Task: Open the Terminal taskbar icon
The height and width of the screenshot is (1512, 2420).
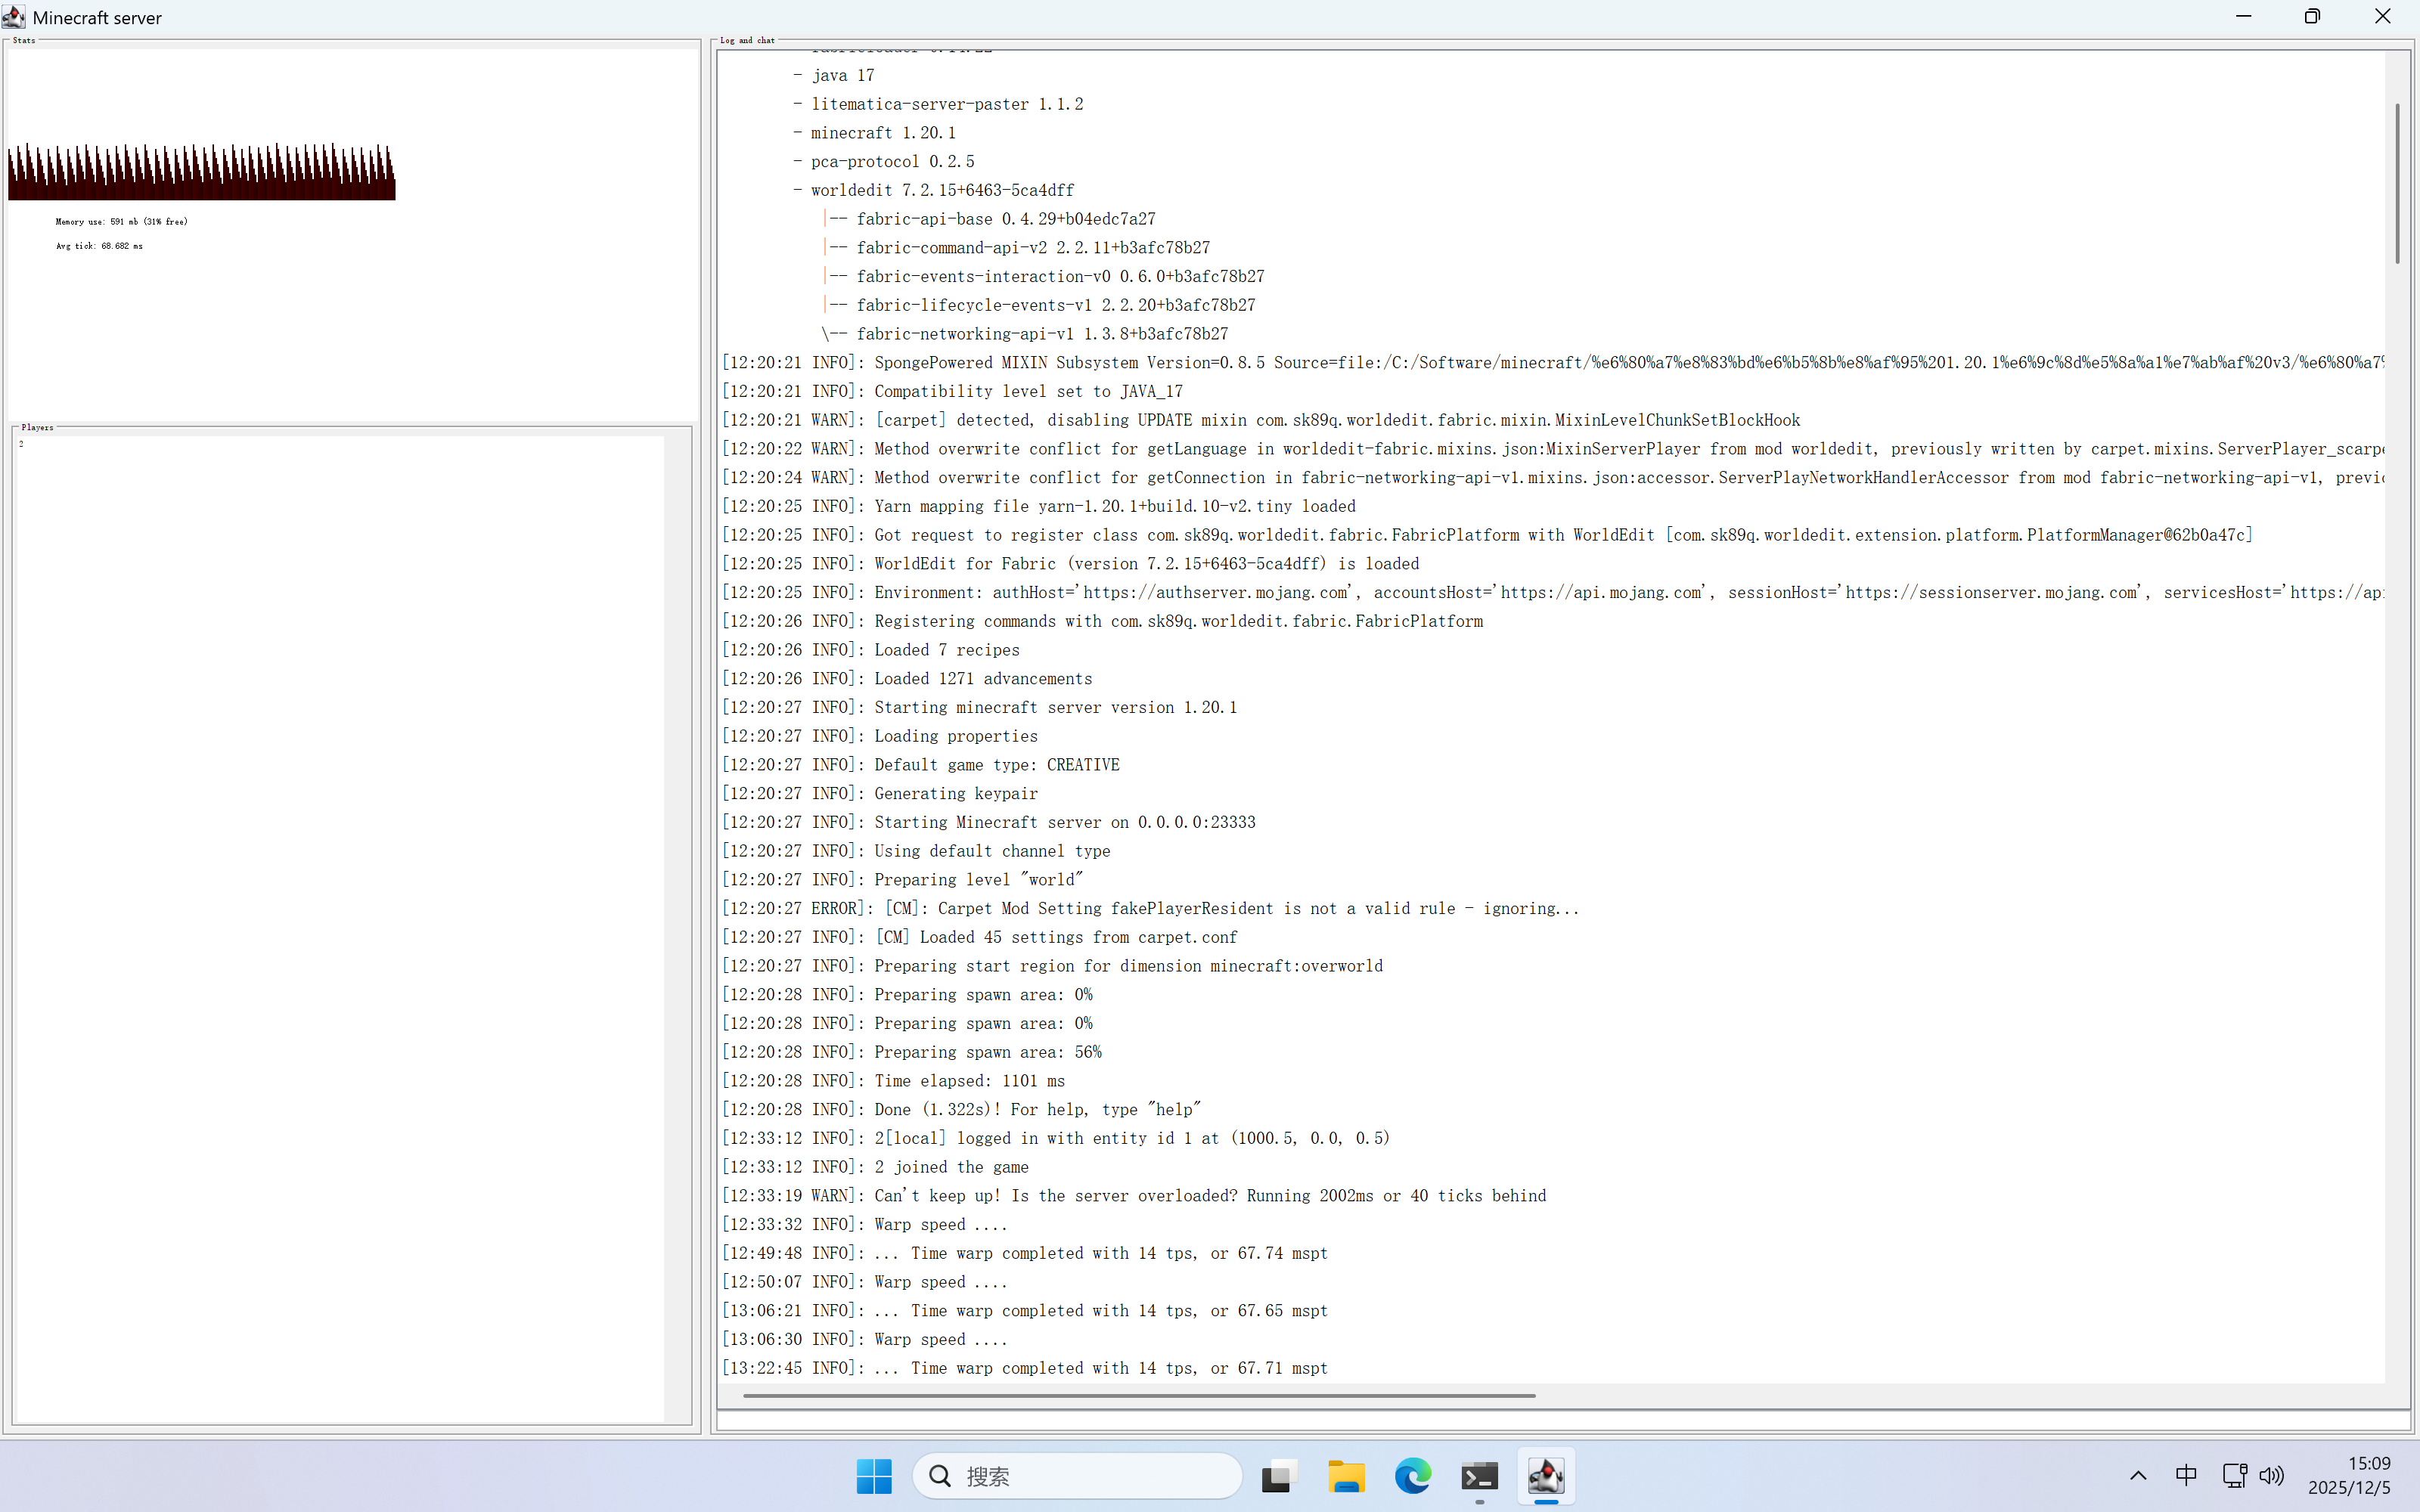Action: click(1479, 1476)
